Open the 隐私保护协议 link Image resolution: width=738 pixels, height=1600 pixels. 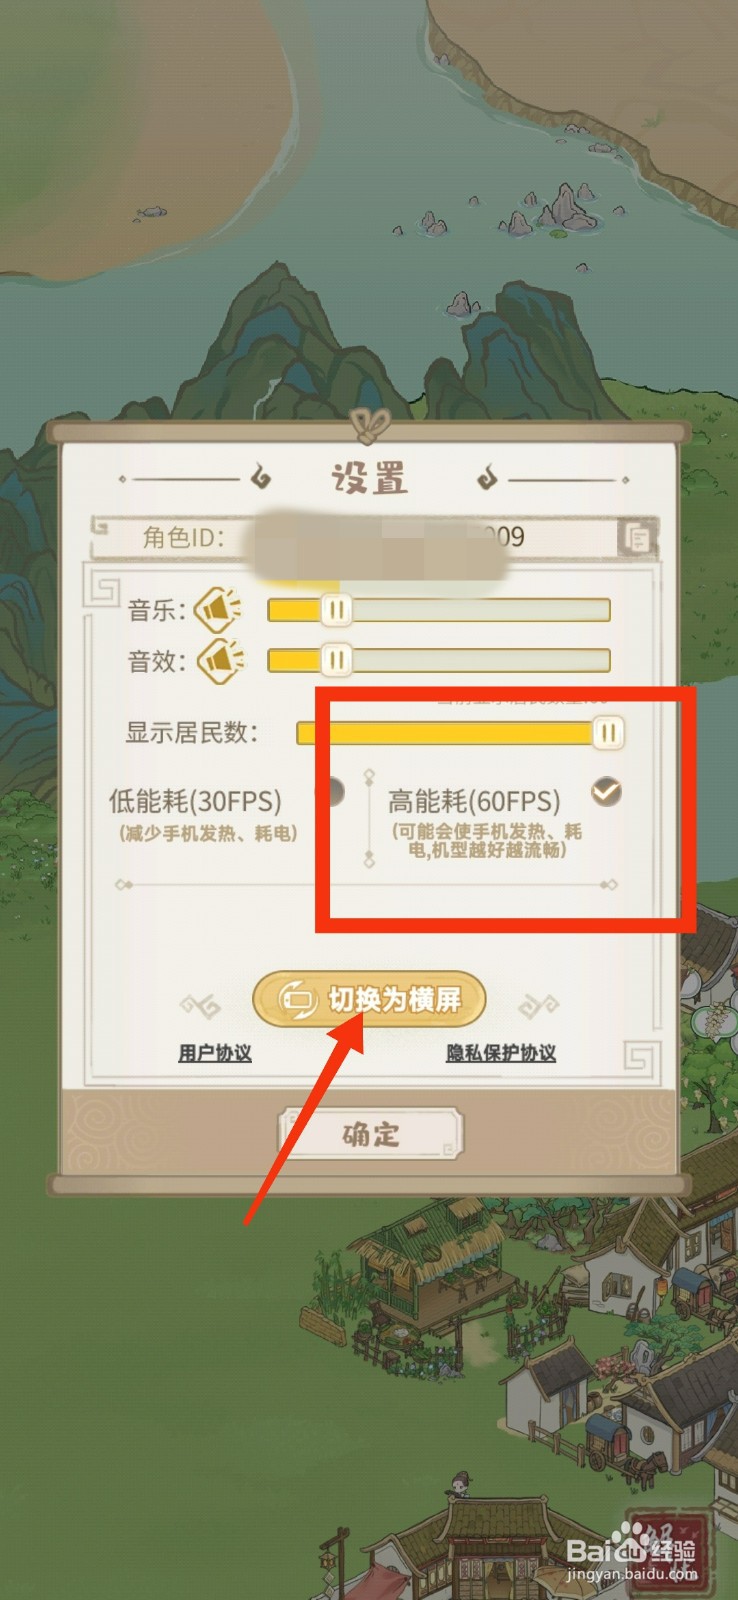(x=501, y=1053)
